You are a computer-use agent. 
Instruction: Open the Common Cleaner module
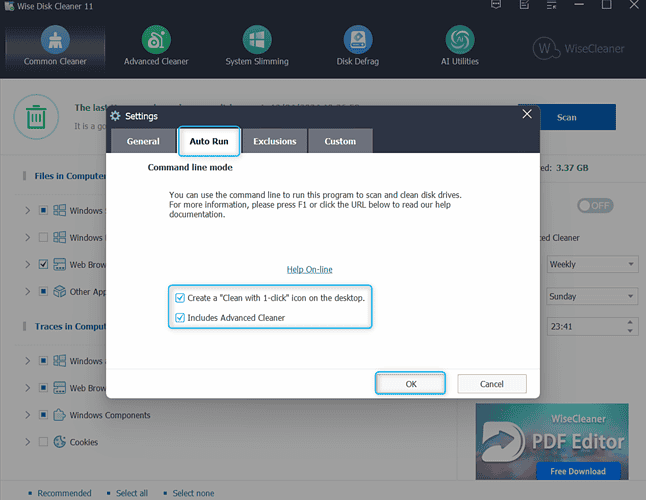pyautogui.click(x=55, y=46)
